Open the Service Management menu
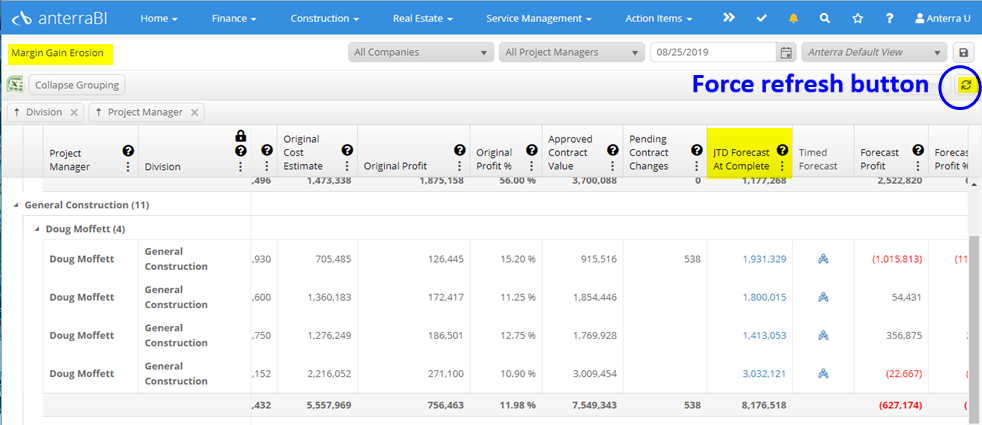Viewport: 982px width, 425px height. (538, 18)
